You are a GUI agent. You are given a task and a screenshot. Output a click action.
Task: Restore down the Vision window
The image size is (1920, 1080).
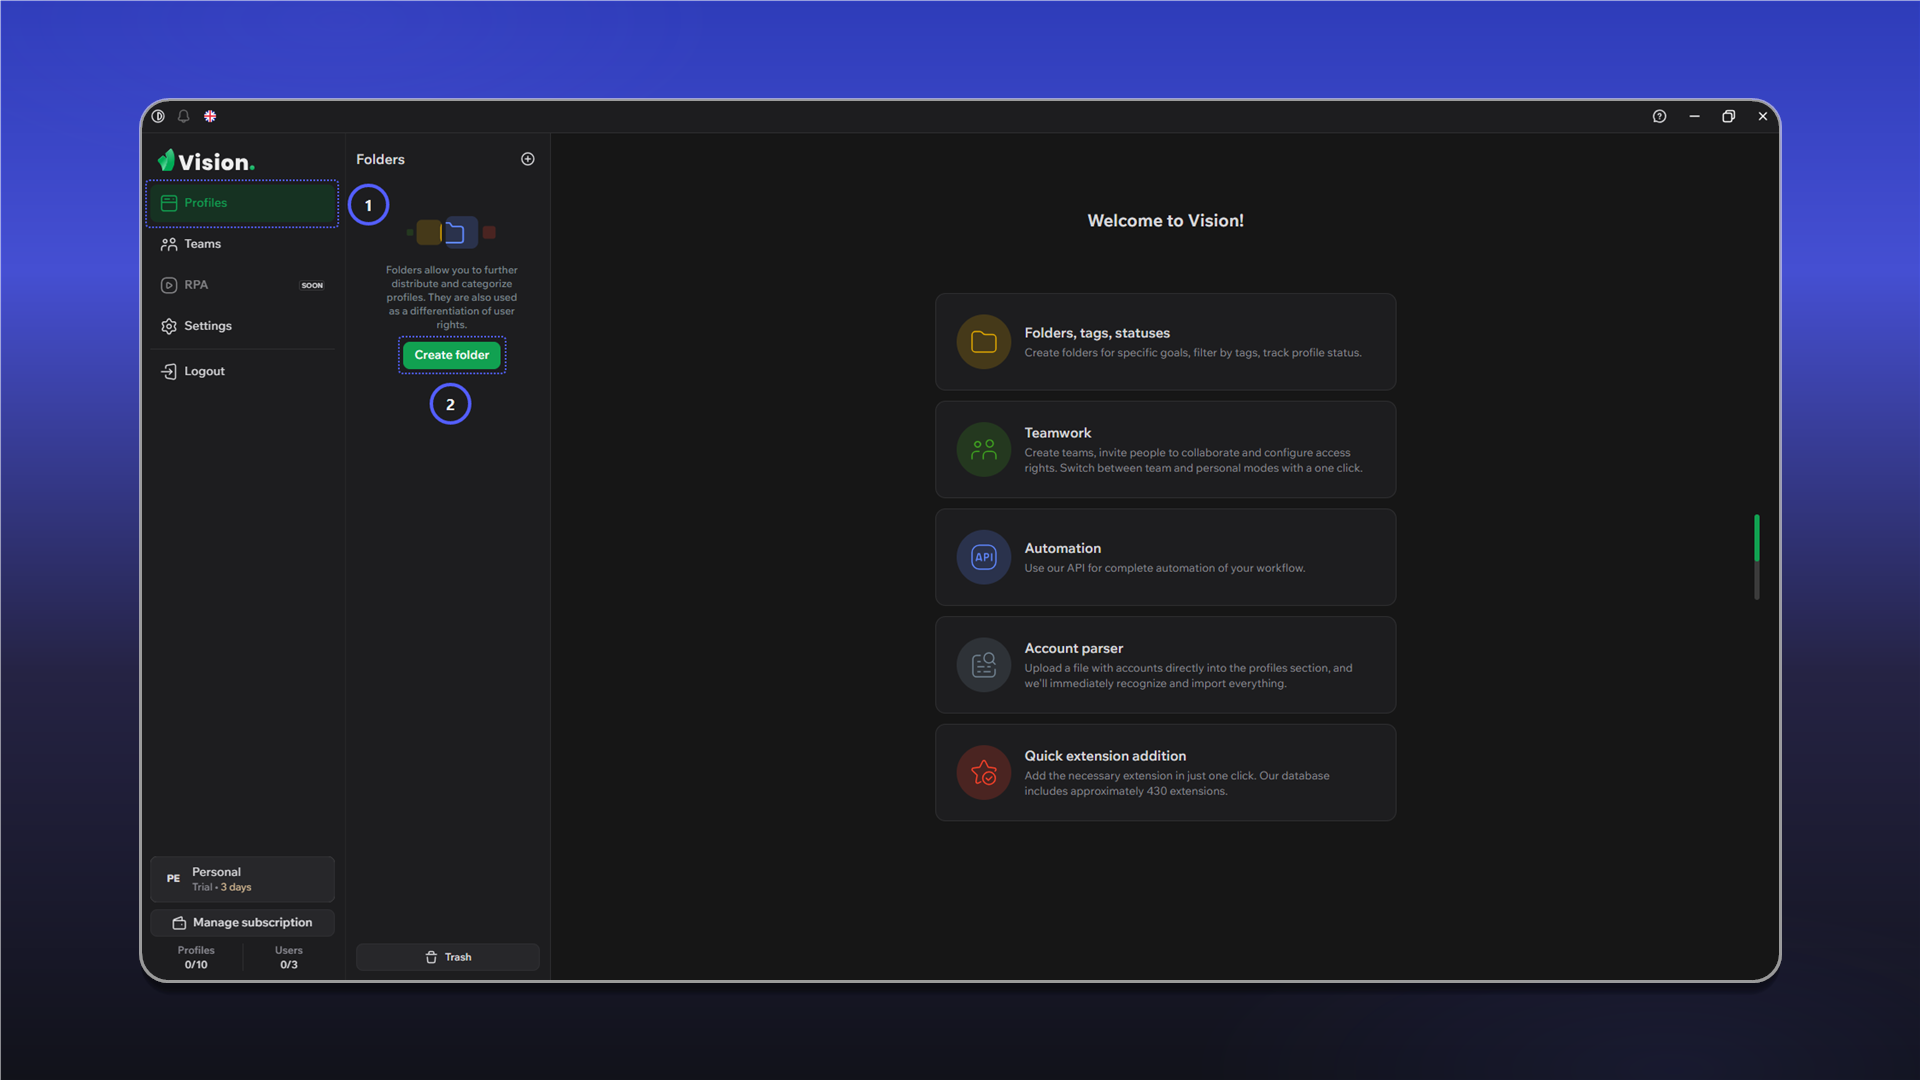pyautogui.click(x=1728, y=116)
